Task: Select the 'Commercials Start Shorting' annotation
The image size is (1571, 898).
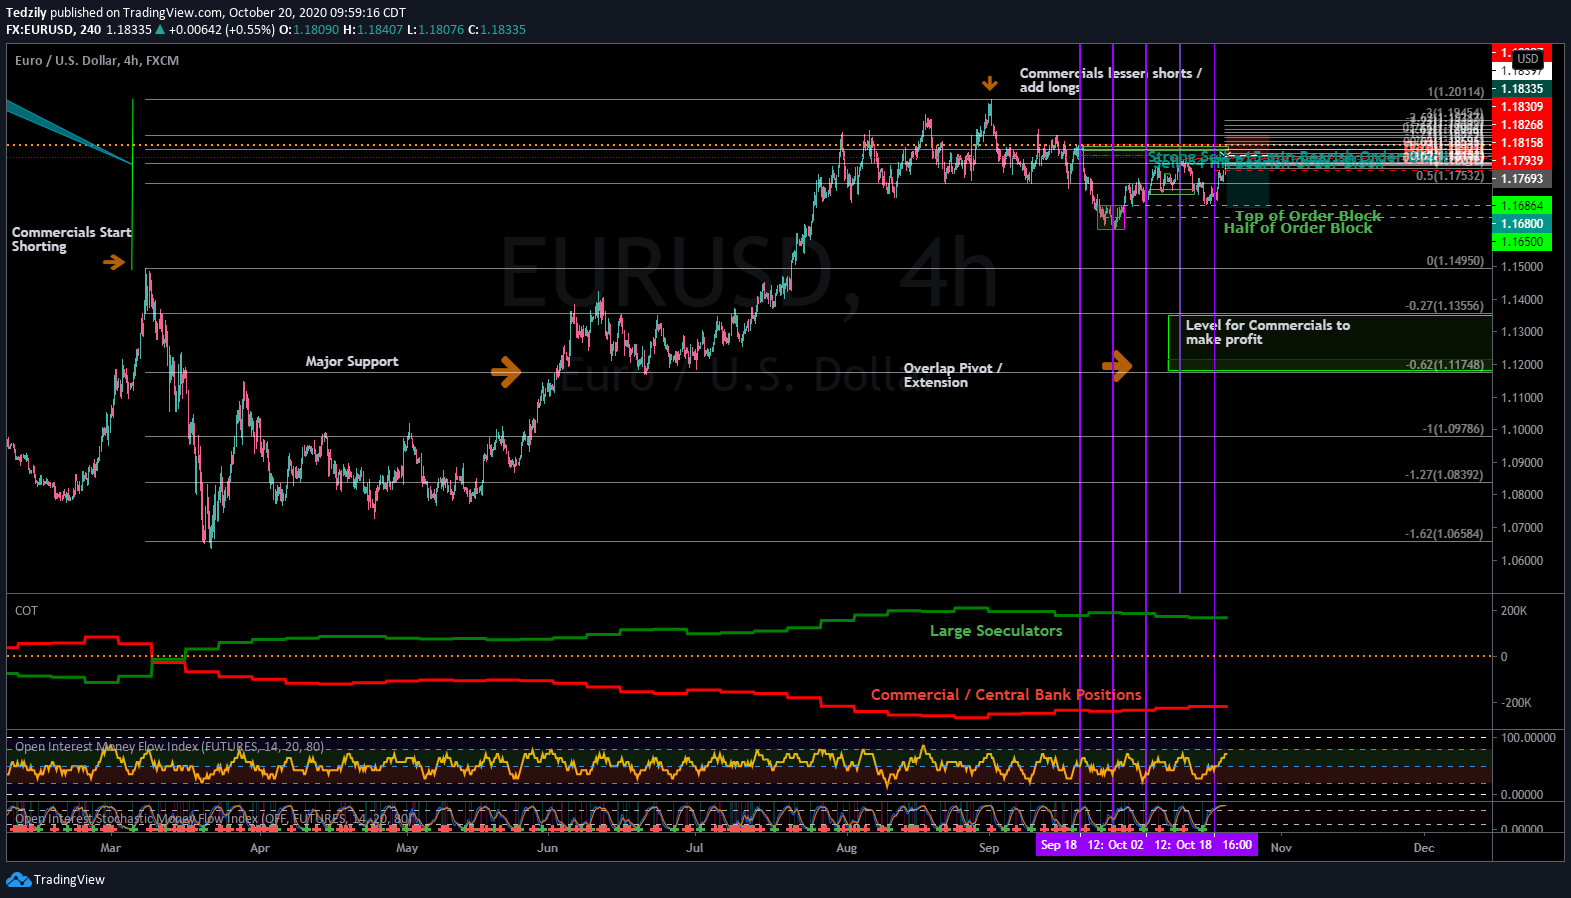Action: [71, 239]
